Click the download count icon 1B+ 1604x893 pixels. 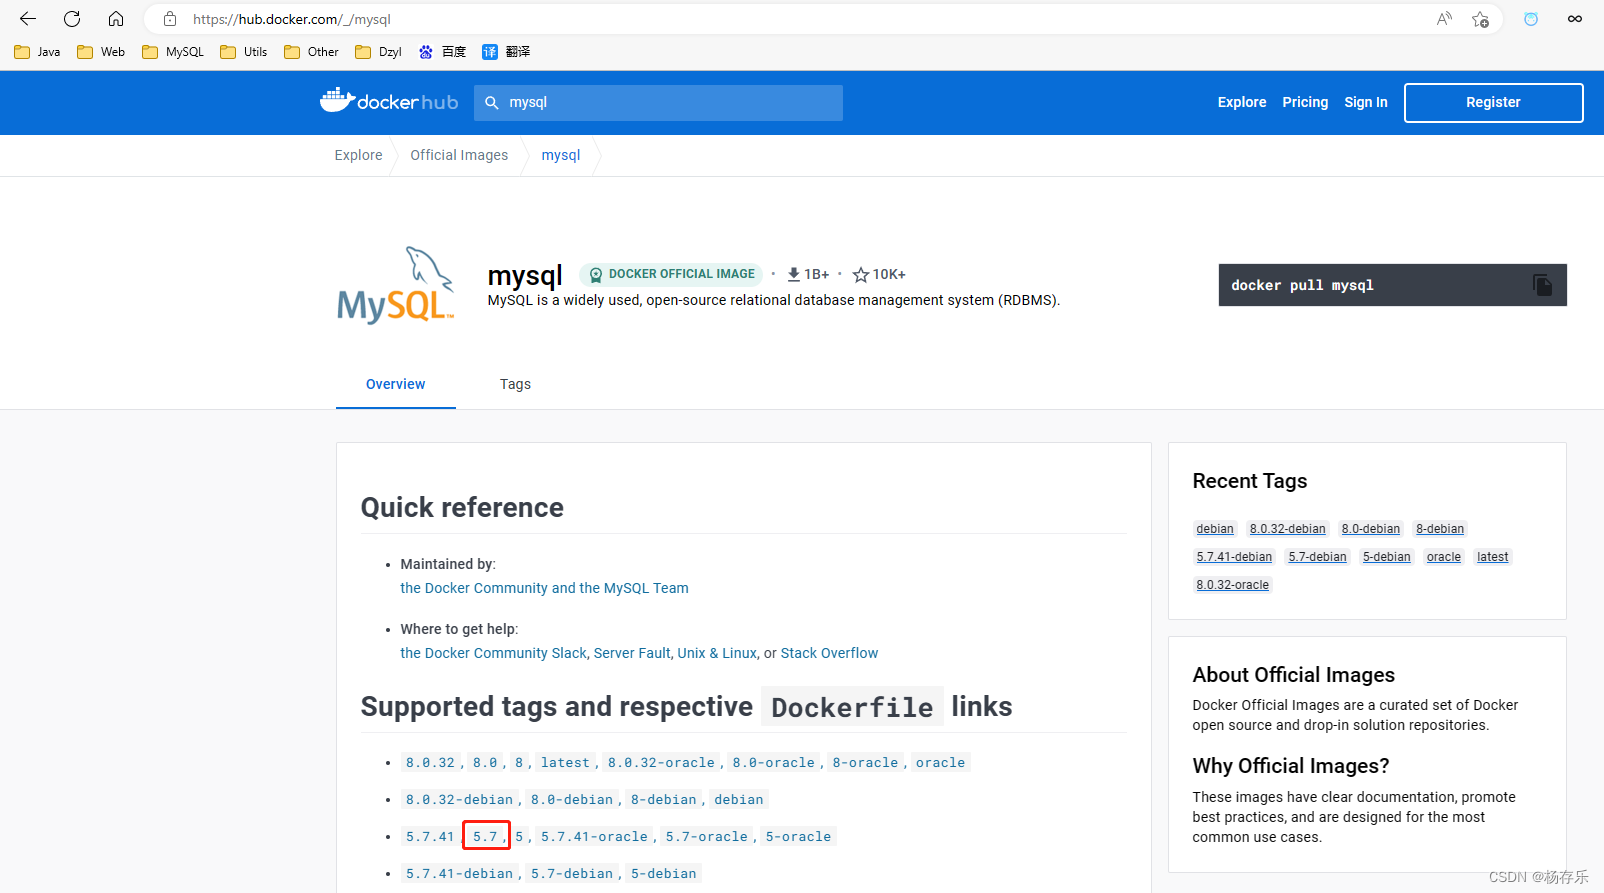point(794,274)
